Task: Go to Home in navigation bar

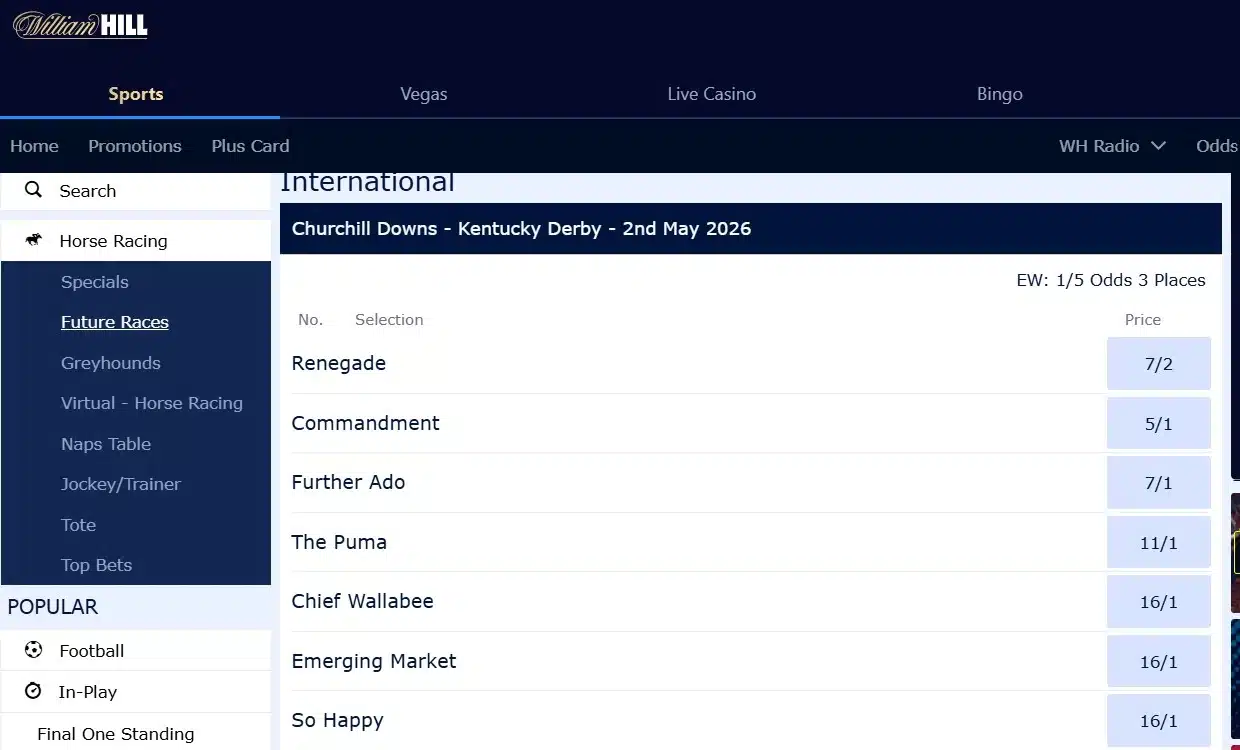Action: tap(34, 146)
